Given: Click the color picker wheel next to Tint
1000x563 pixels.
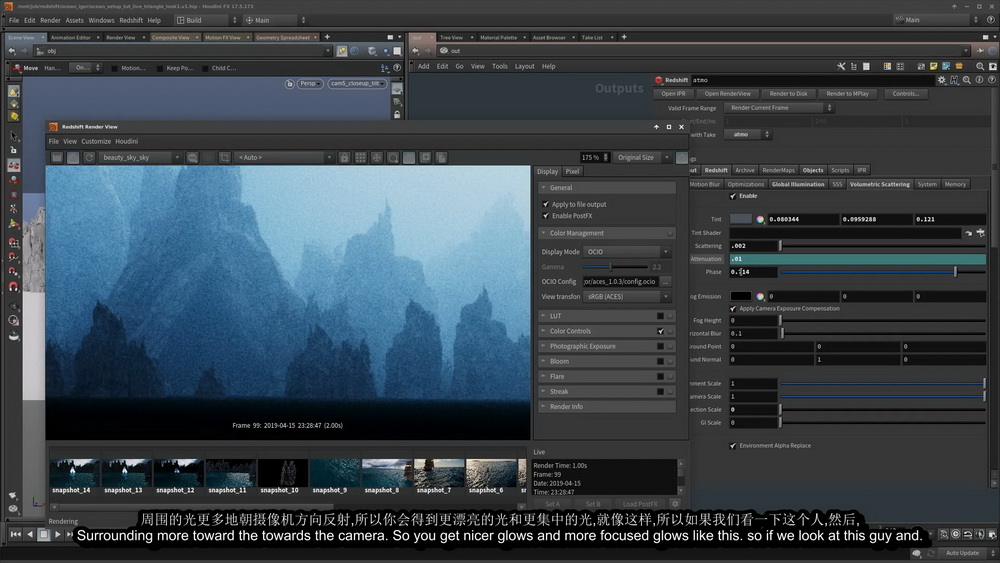Looking at the screenshot, I should click(760, 219).
